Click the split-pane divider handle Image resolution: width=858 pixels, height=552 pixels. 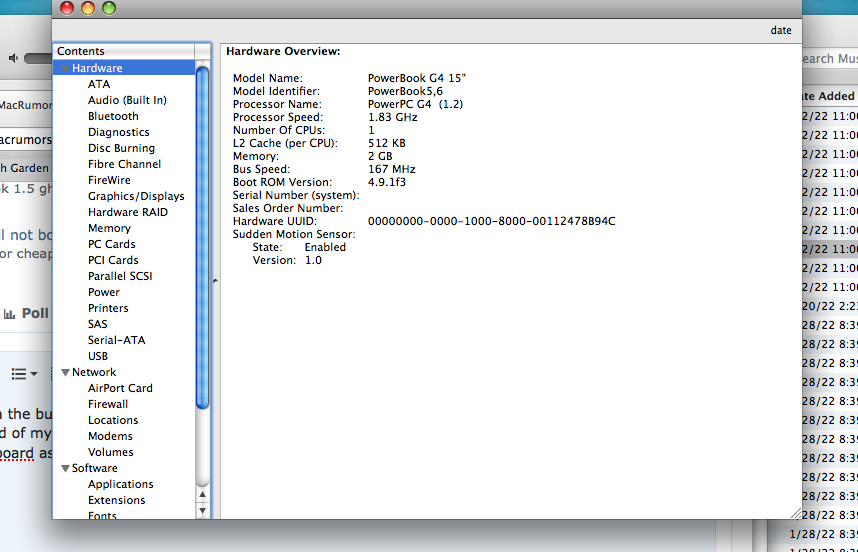point(215,281)
